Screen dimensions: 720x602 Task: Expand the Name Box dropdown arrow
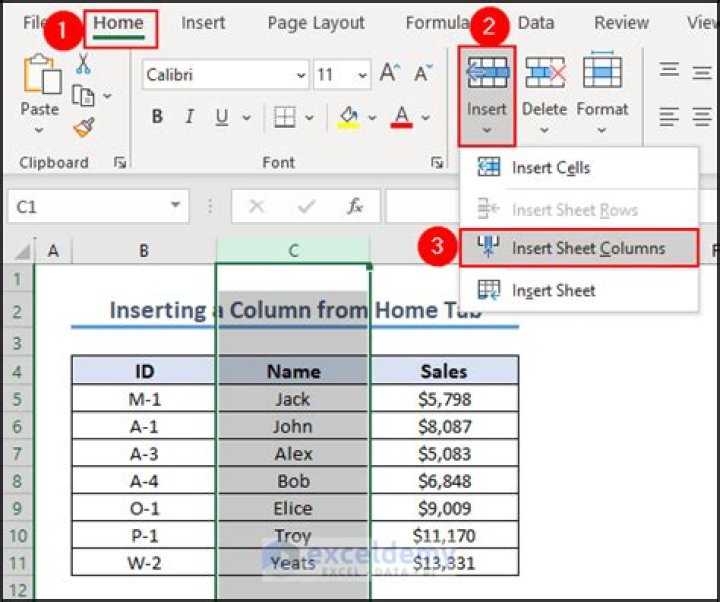pos(175,205)
